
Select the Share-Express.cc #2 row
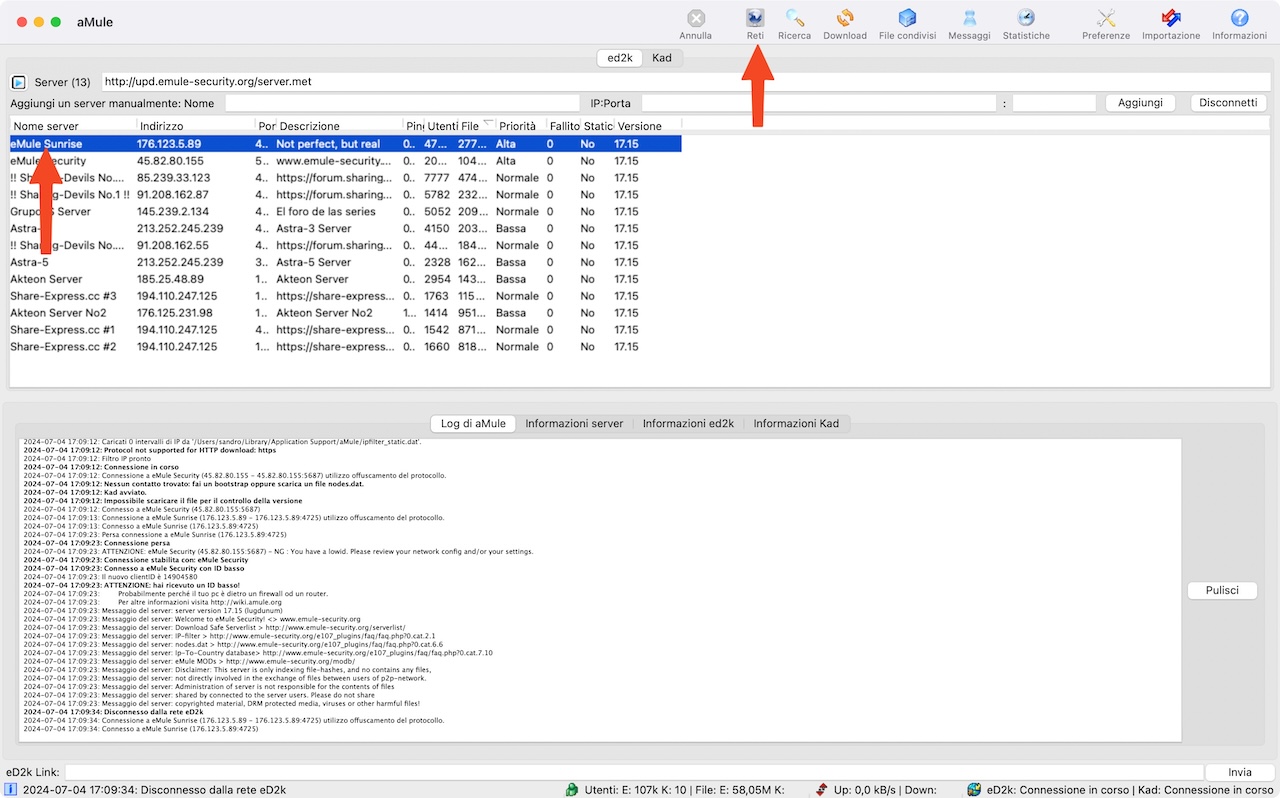pos(346,347)
